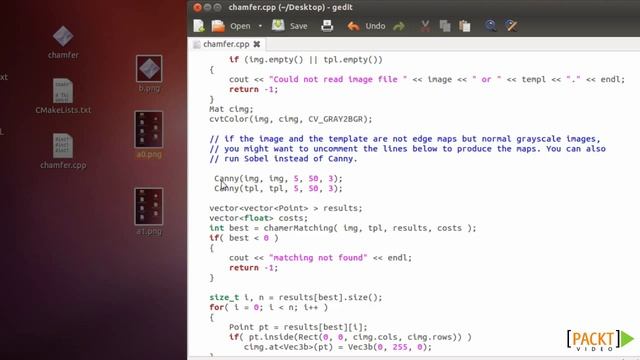Image resolution: width=640 pixels, height=360 pixels.
Task: Close the chamfer.cpp tab
Action: [x=257, y=44]
